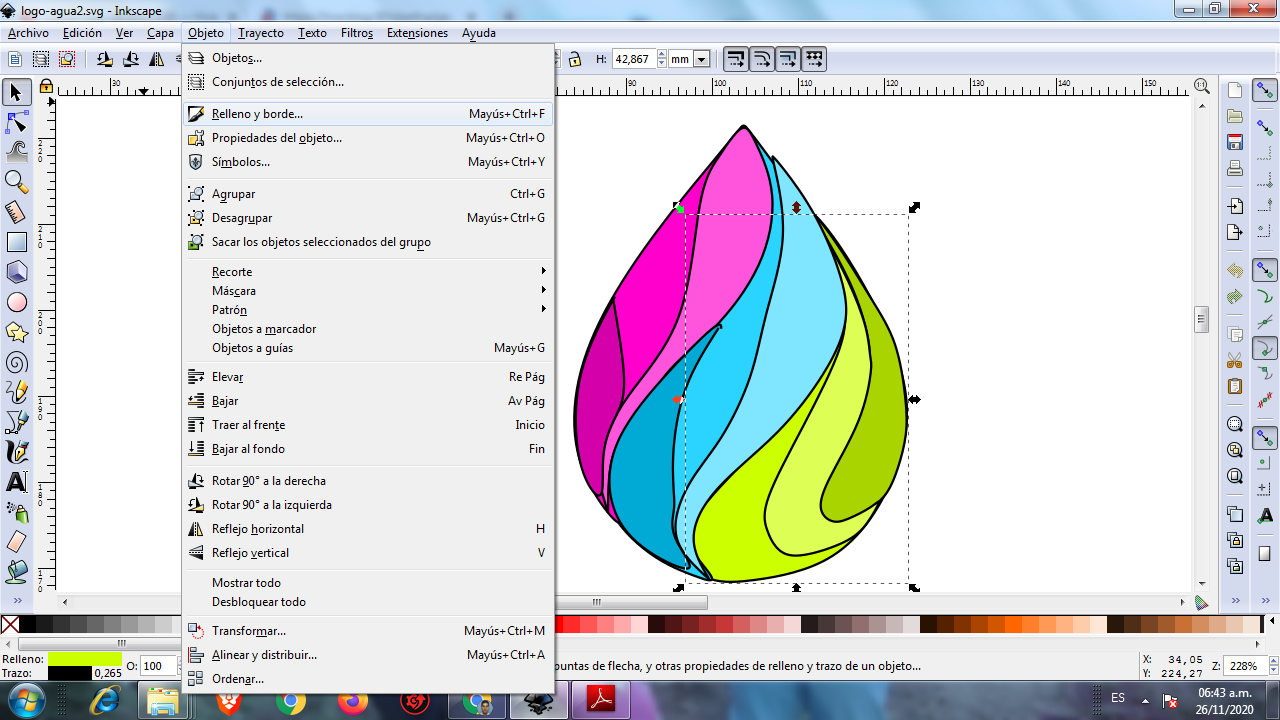
Task: Select the Tweak tool
Action: 16,151
